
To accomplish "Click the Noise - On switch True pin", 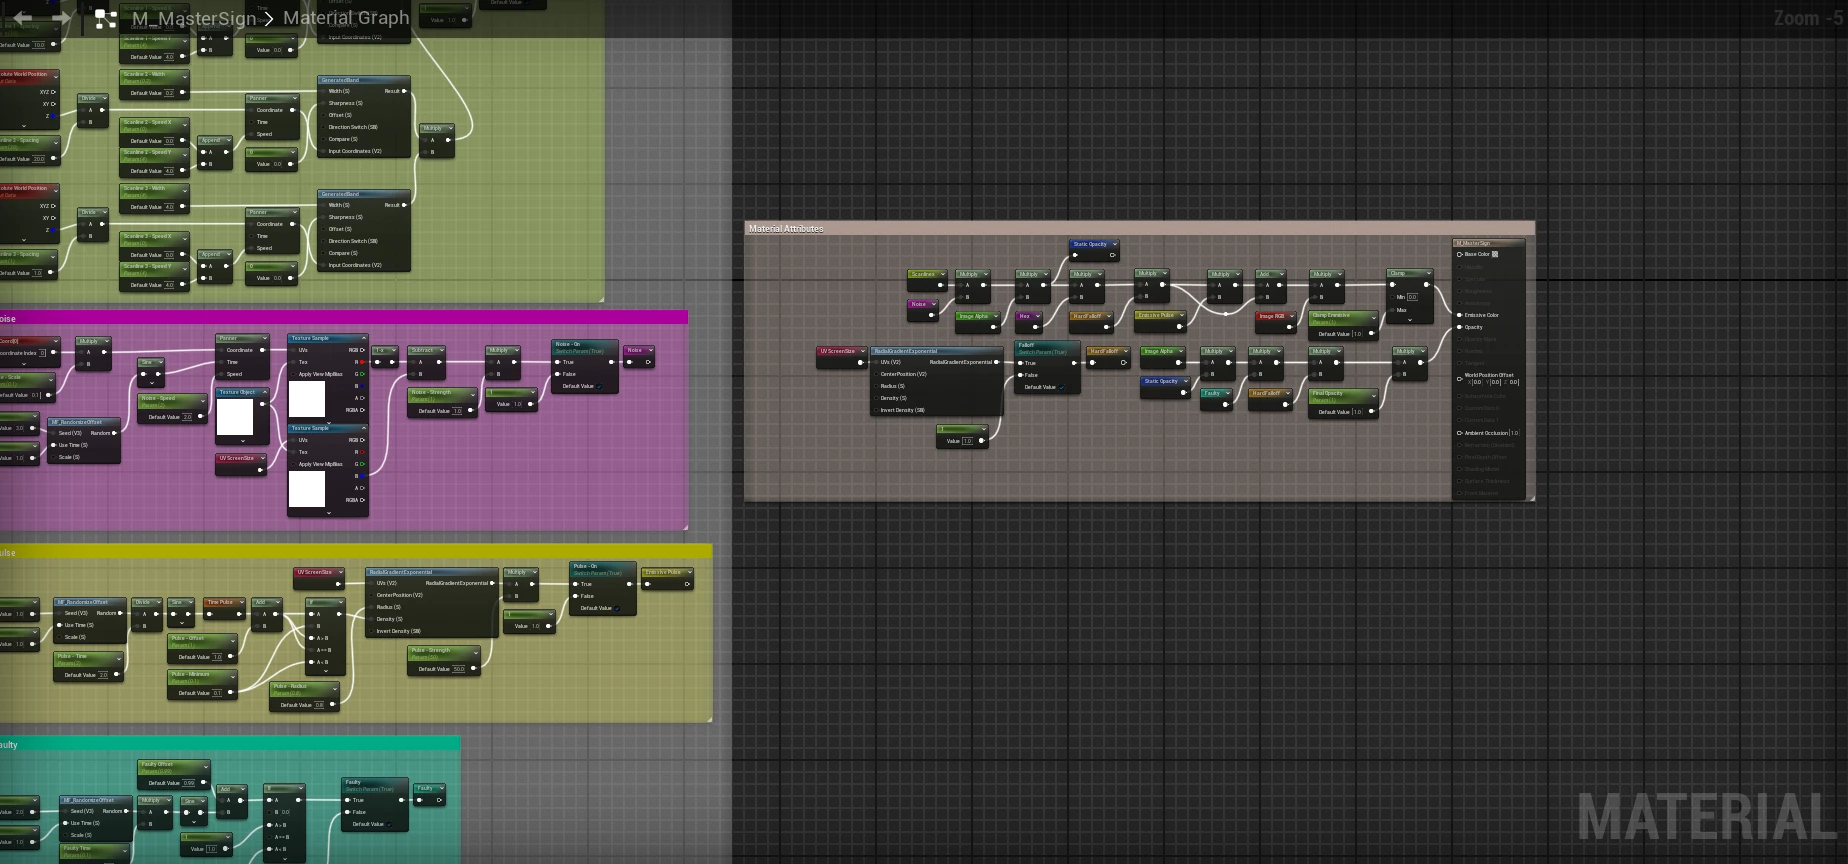I will (559, 362).
